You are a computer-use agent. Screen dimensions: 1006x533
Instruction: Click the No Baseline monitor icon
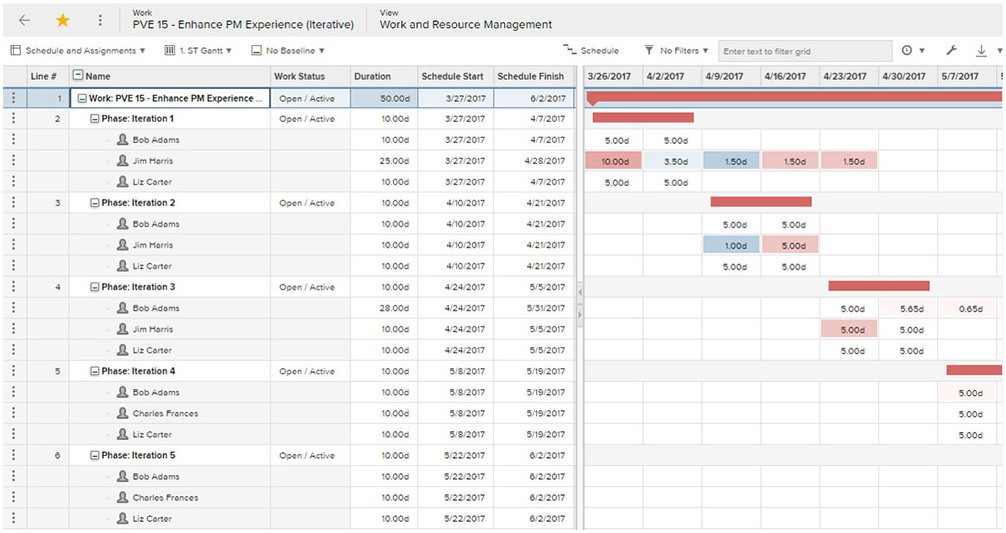tap(257, 50)
